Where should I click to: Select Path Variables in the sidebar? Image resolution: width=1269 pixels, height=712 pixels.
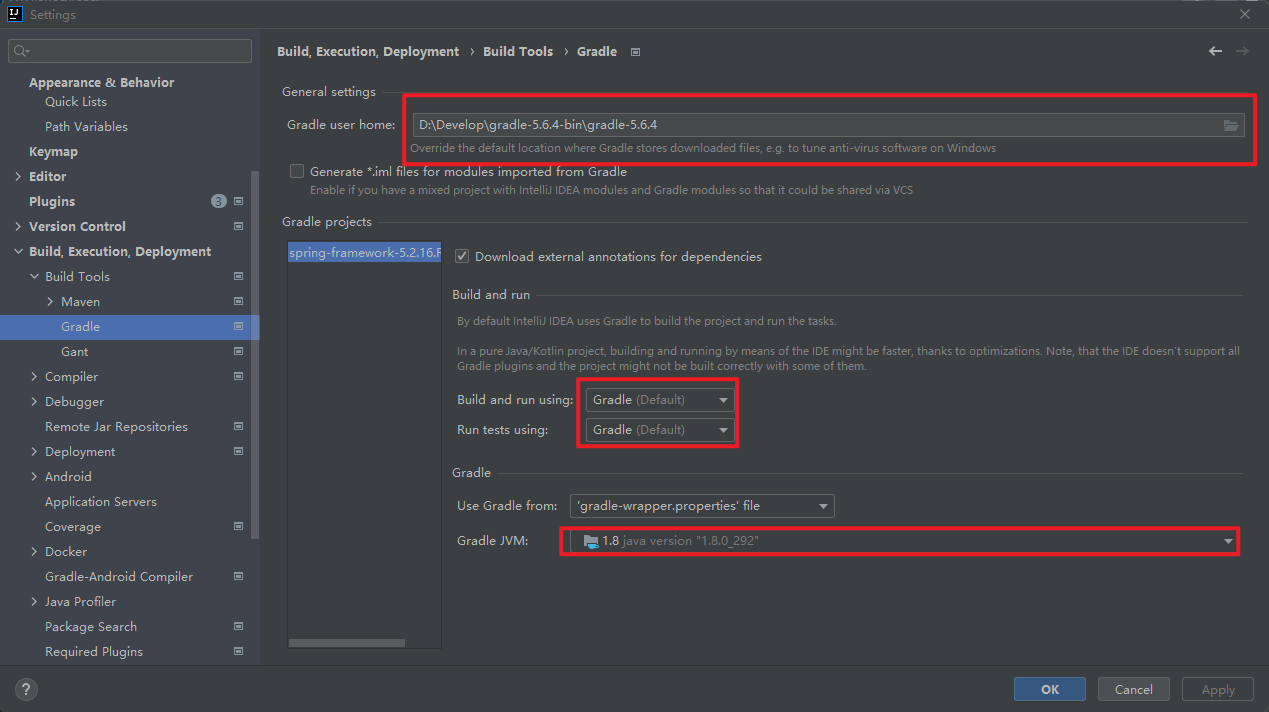pyautogui.click(x=86, y=126)
